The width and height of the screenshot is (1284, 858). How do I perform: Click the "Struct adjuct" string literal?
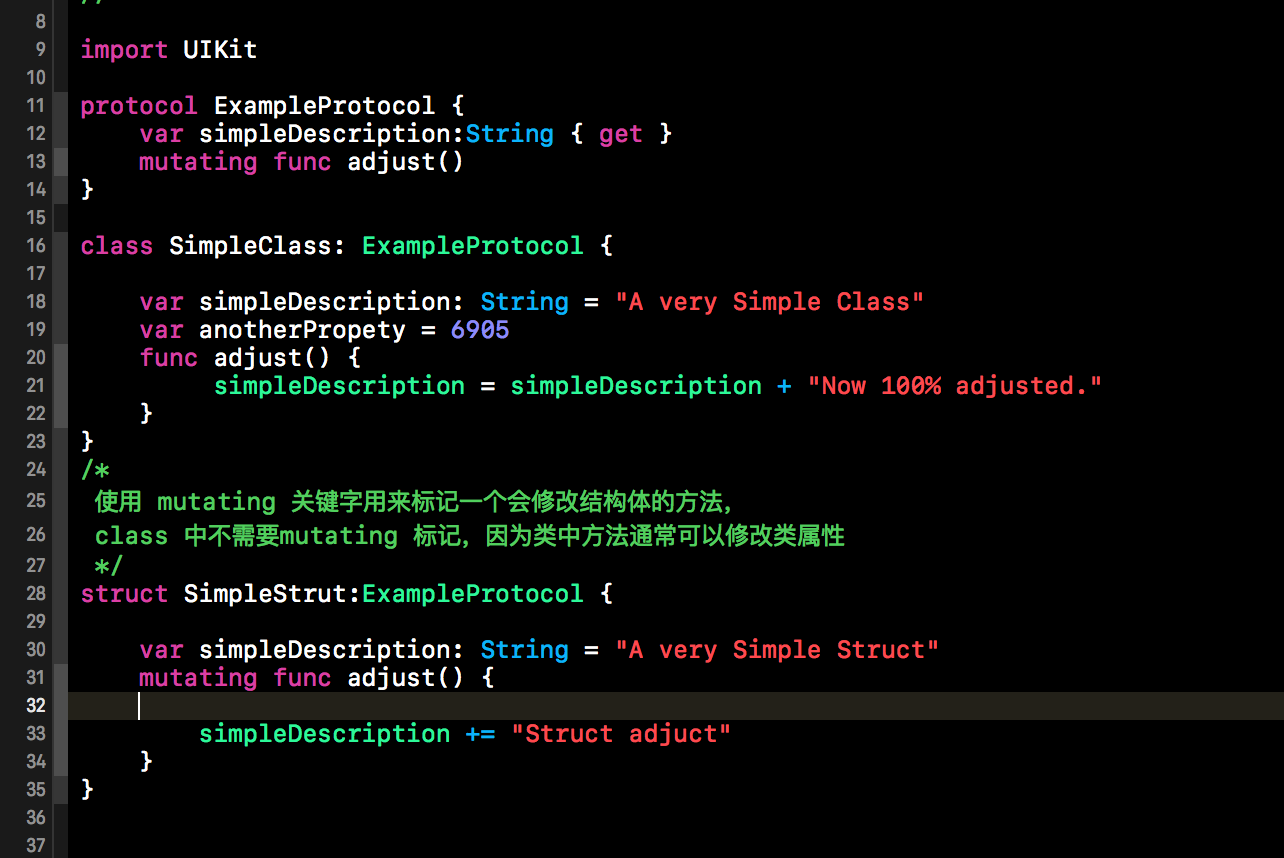click(621, 733)
